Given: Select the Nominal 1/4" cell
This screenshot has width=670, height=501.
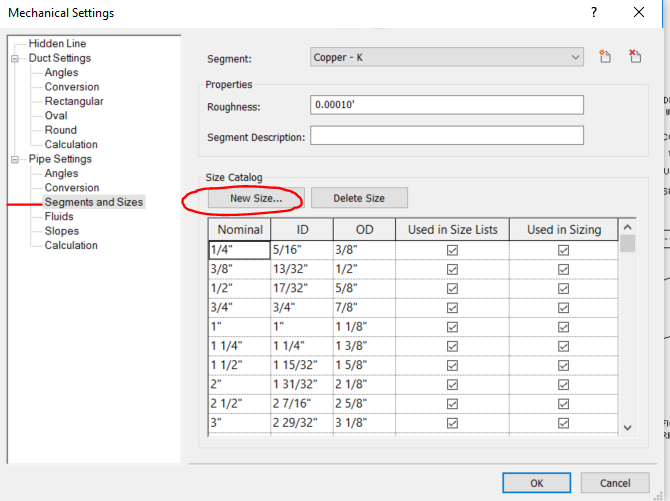Looking at the screenshot, I should (240, 250).
